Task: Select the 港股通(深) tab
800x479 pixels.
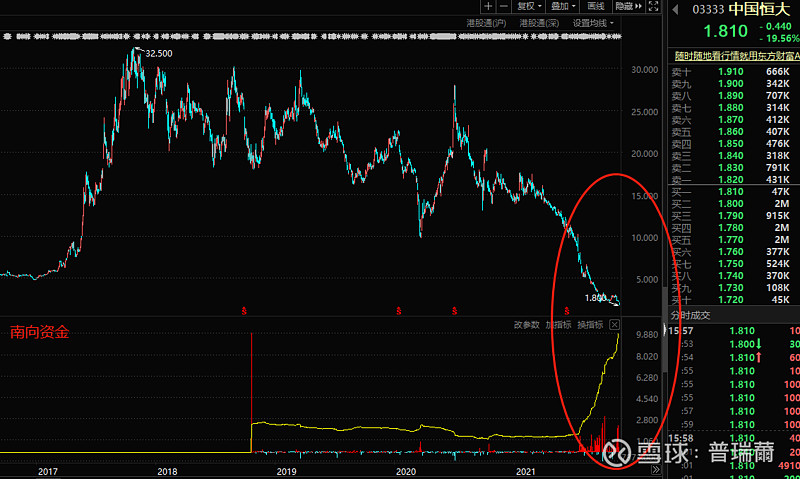Action: 539,23
